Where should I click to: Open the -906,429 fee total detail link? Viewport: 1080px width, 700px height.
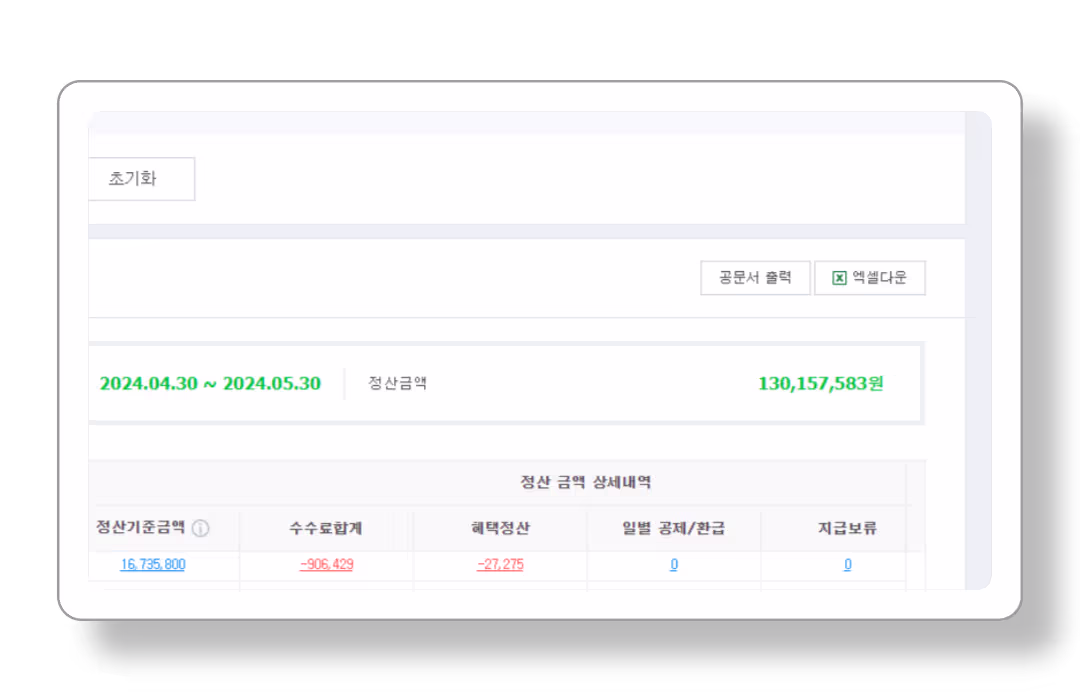(x=325, y=564)
